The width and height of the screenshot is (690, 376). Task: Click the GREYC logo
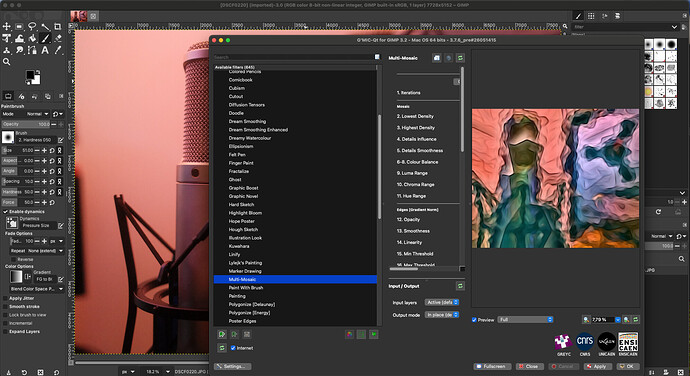point(563,342)
